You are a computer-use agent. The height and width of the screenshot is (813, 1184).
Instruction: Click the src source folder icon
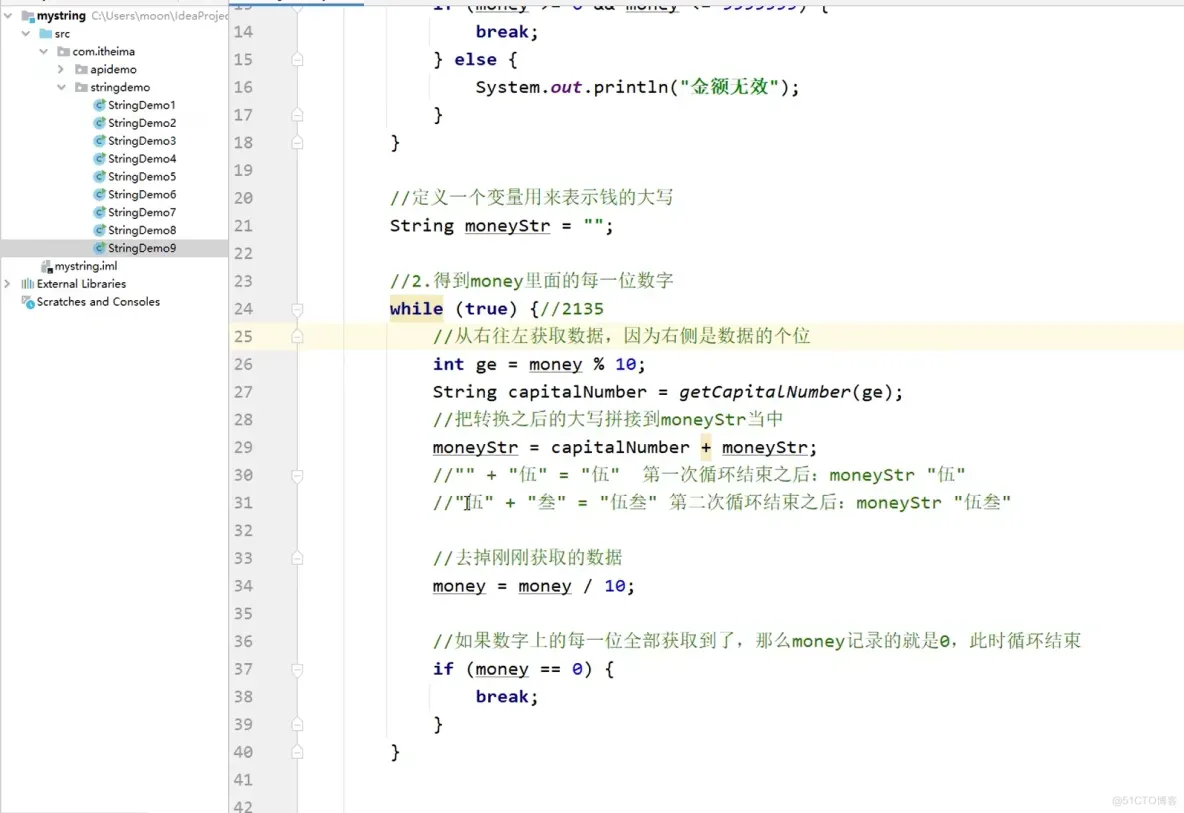[x=45, y=33]
